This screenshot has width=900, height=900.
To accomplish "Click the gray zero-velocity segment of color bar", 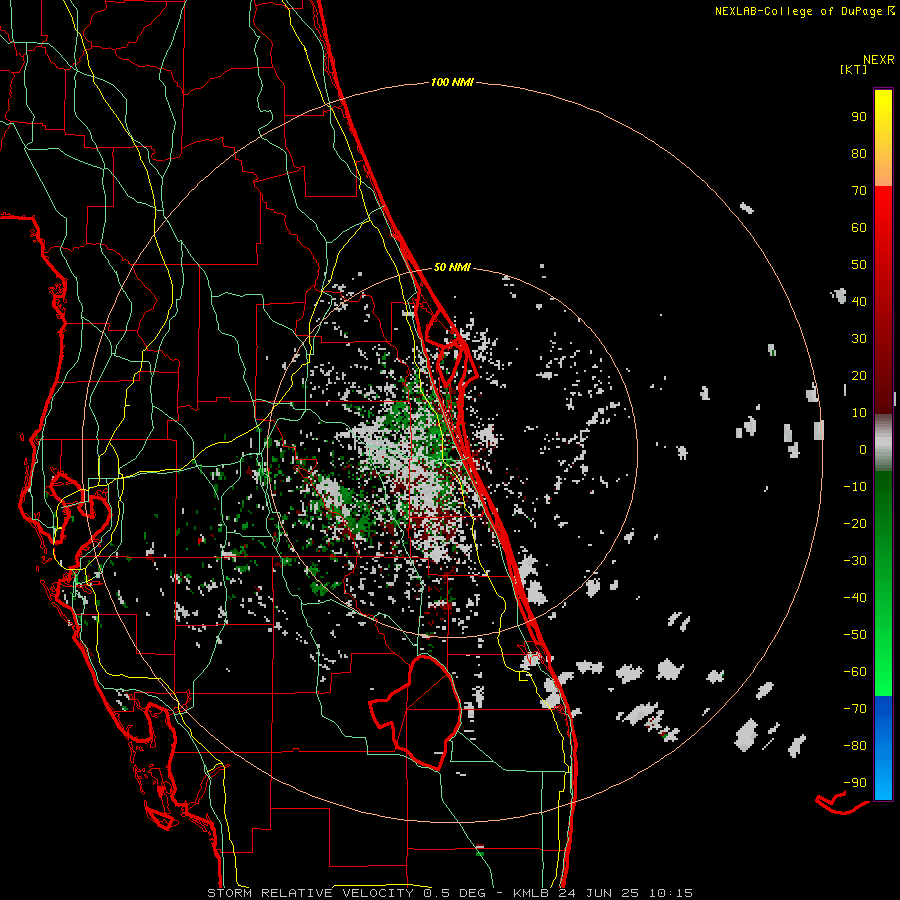I will click(883, 443).
